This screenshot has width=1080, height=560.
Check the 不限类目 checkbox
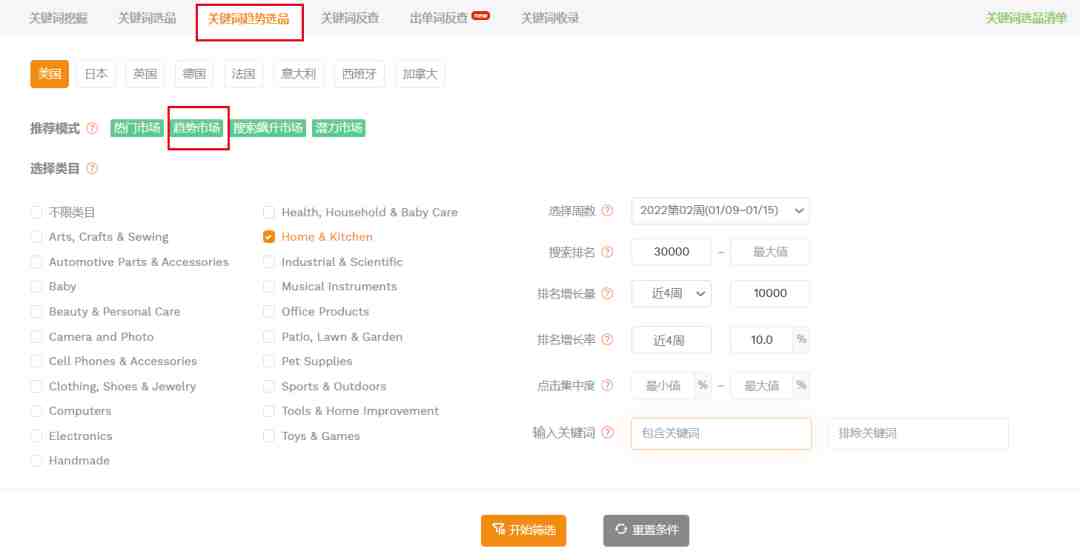click(x=37, y=212)
